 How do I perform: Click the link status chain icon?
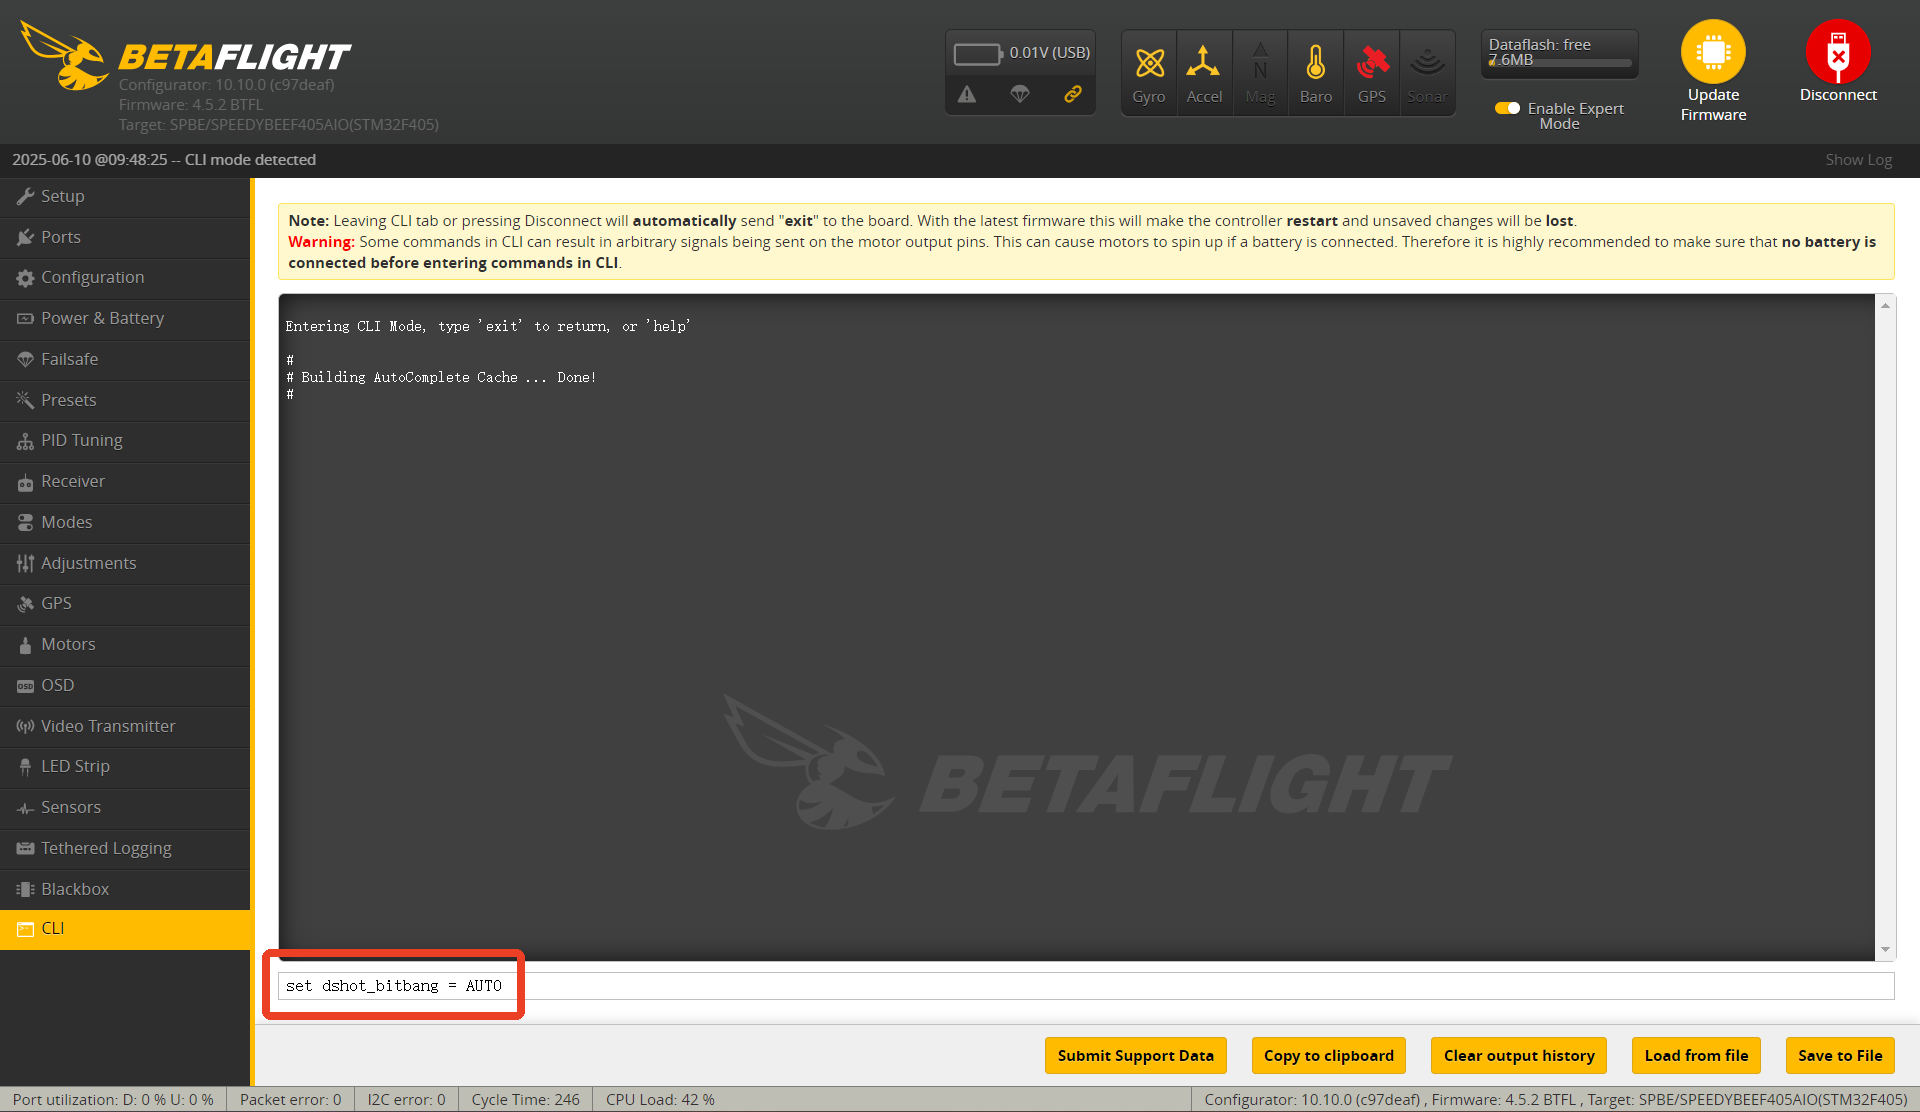click(1073, 94)
